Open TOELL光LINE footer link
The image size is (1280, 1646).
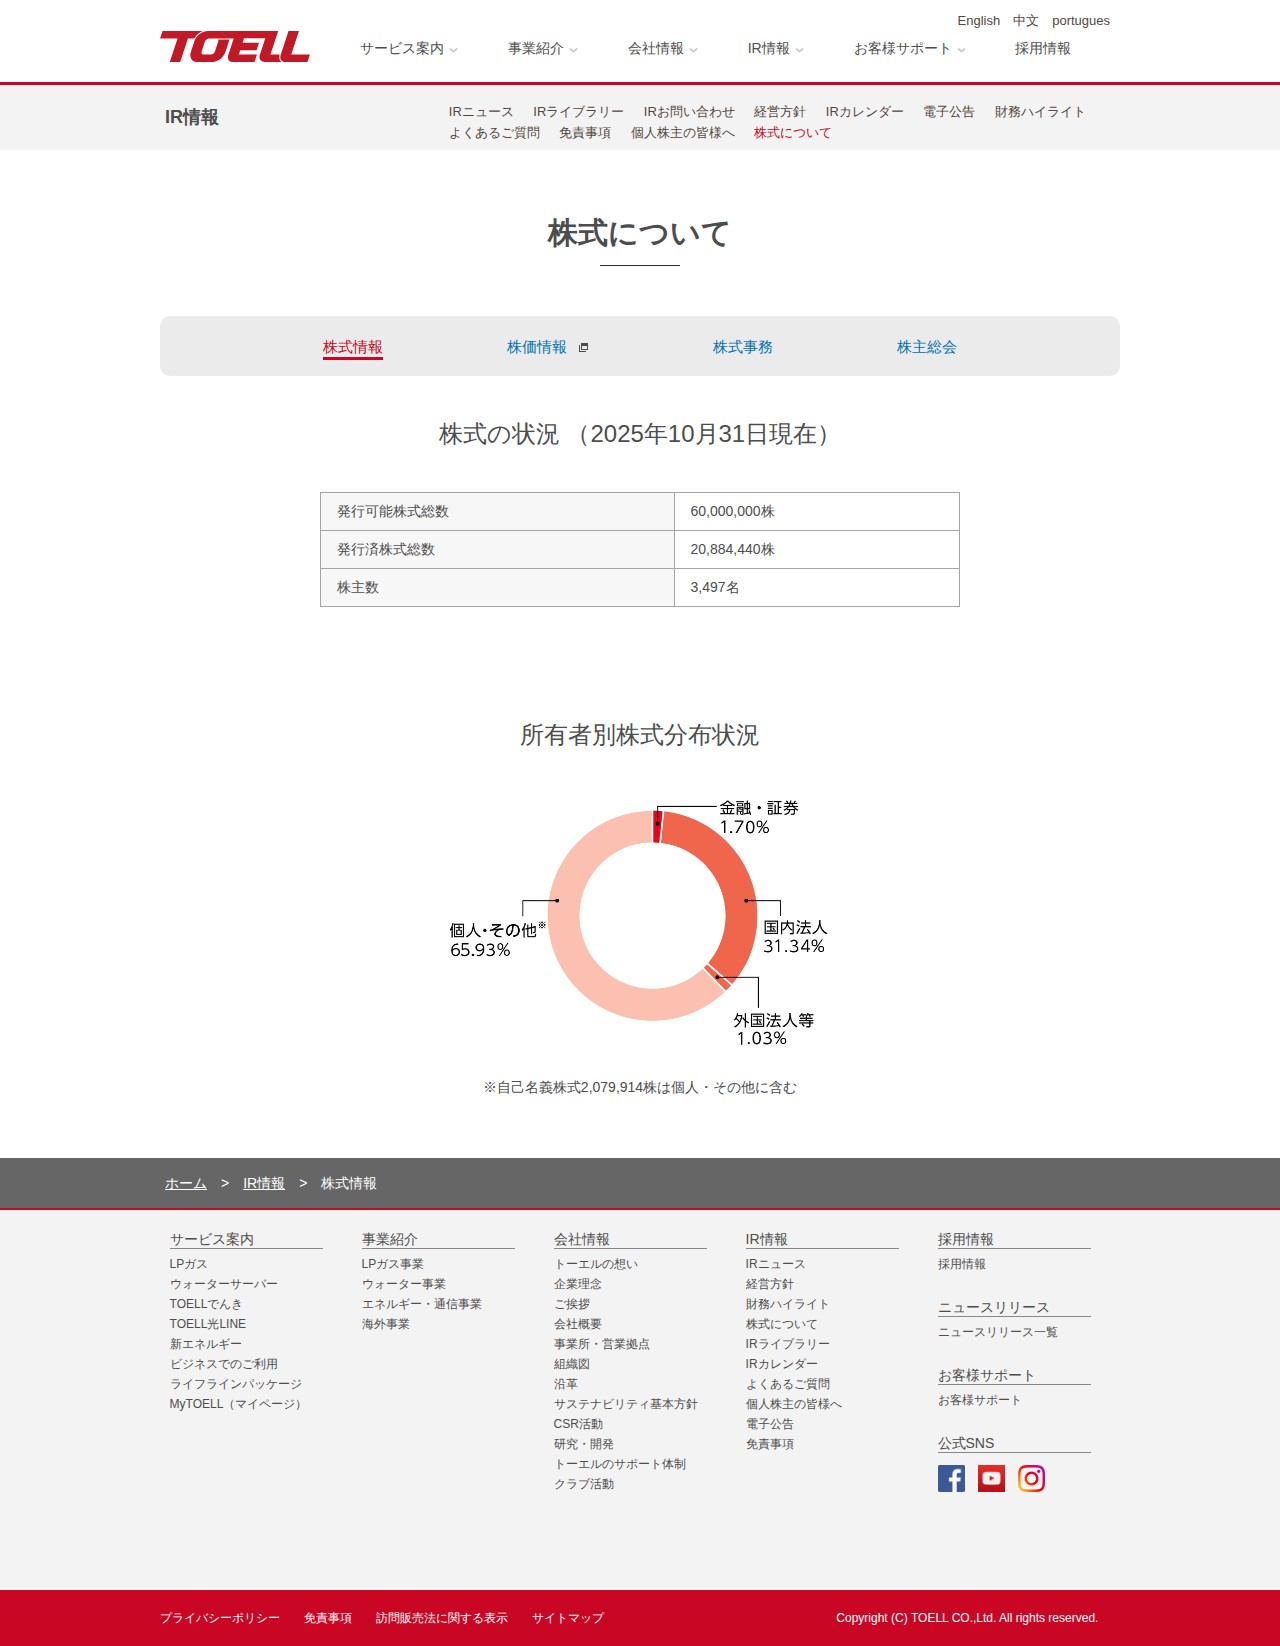pyautogui.click(x=208, y=1324)
